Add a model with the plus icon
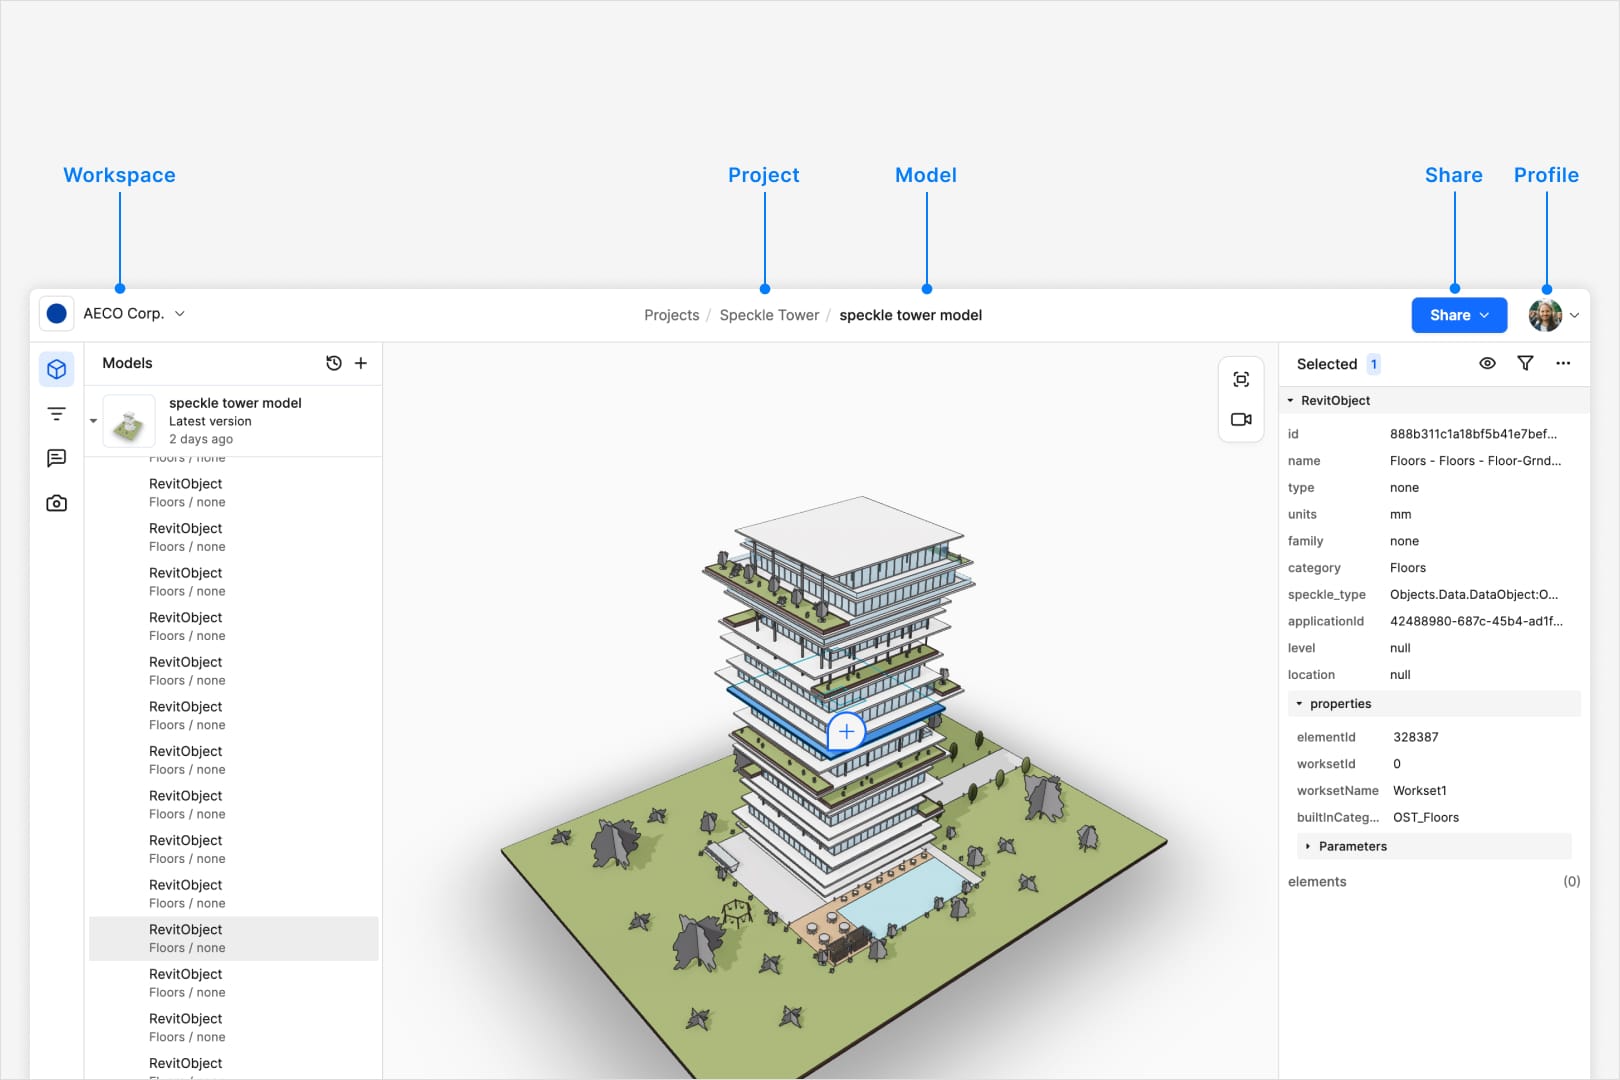1620x1080 pixels. (361, 363)
